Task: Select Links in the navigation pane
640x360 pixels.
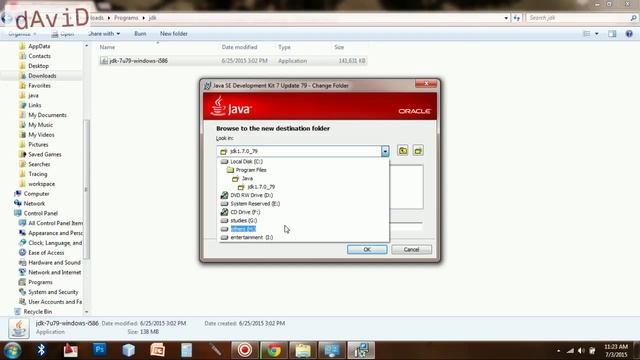Action: (35, 105)
